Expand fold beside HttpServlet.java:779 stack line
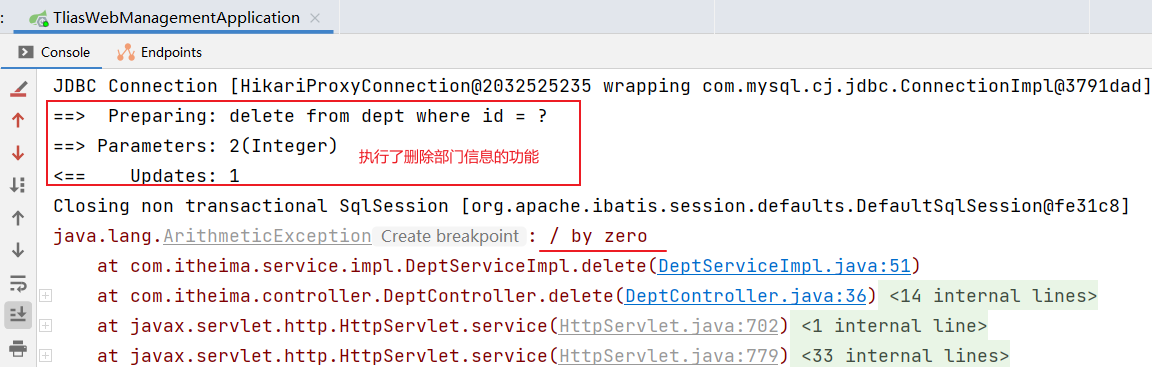This screenshot has height=367, width=1152. pos(45,355)
